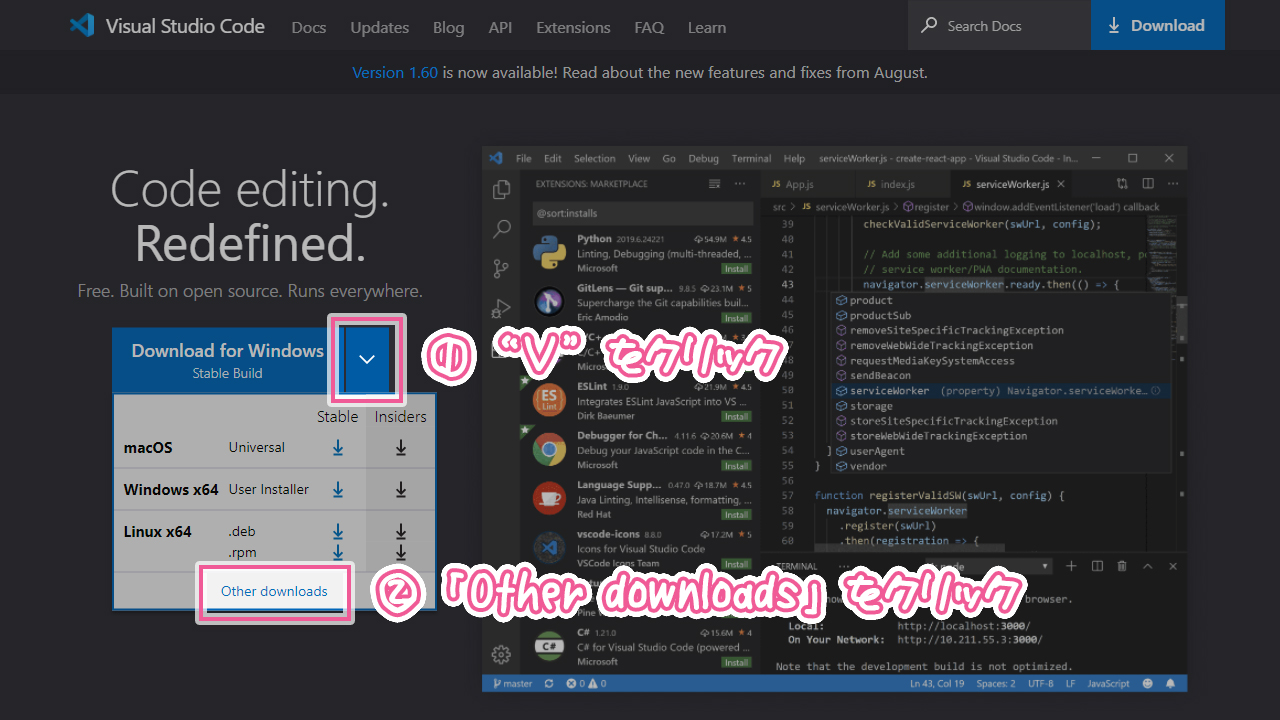Image resolution: width=1280 pixels, height=720 pixels.
Task: Click Download for Windows Stable Build
Action: tap(226, 360)
